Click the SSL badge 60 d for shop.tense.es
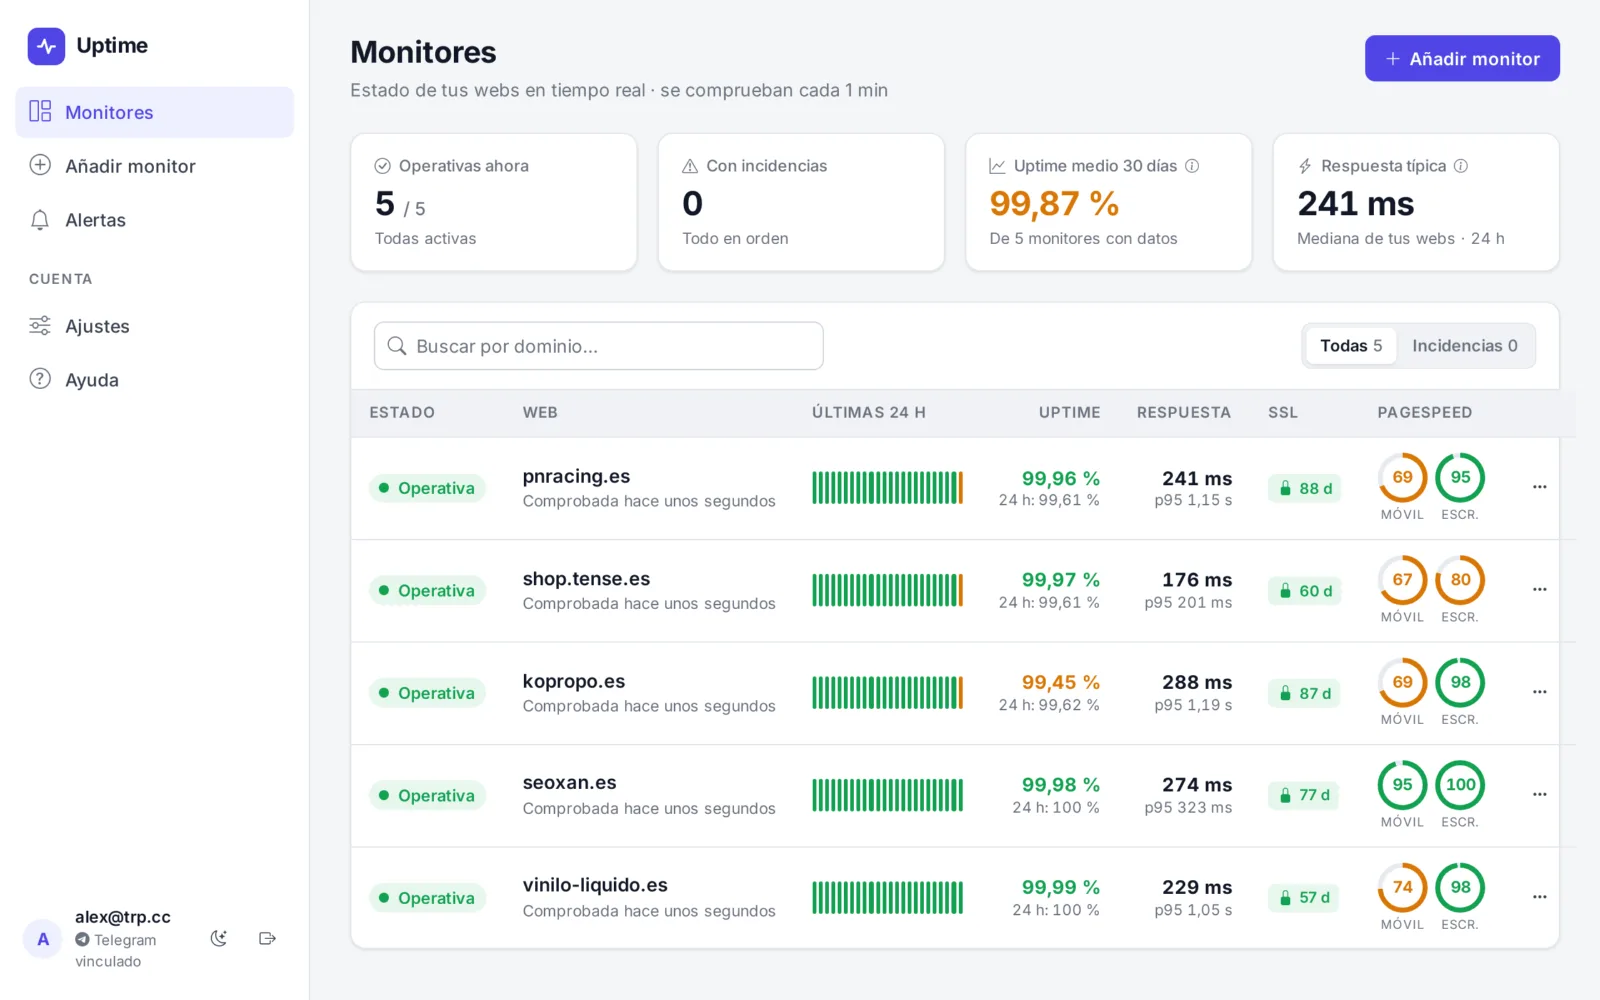 coord(1304,591)
